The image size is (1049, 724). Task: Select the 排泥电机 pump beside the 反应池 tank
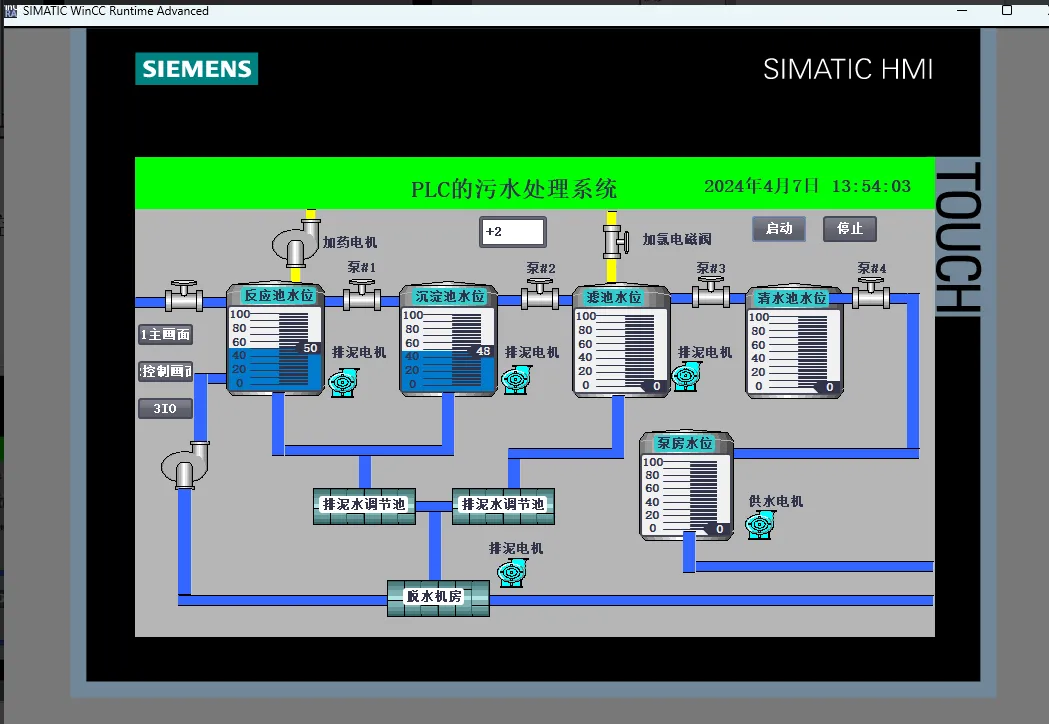(344, 382)
